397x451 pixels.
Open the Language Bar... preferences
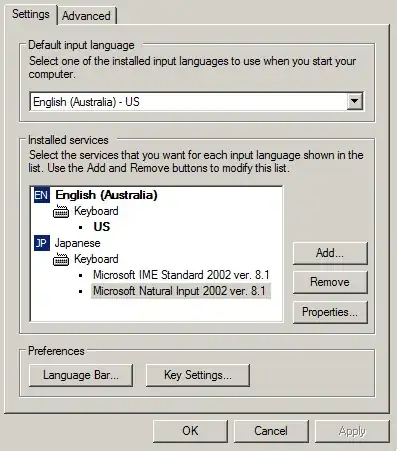point(81,375)
